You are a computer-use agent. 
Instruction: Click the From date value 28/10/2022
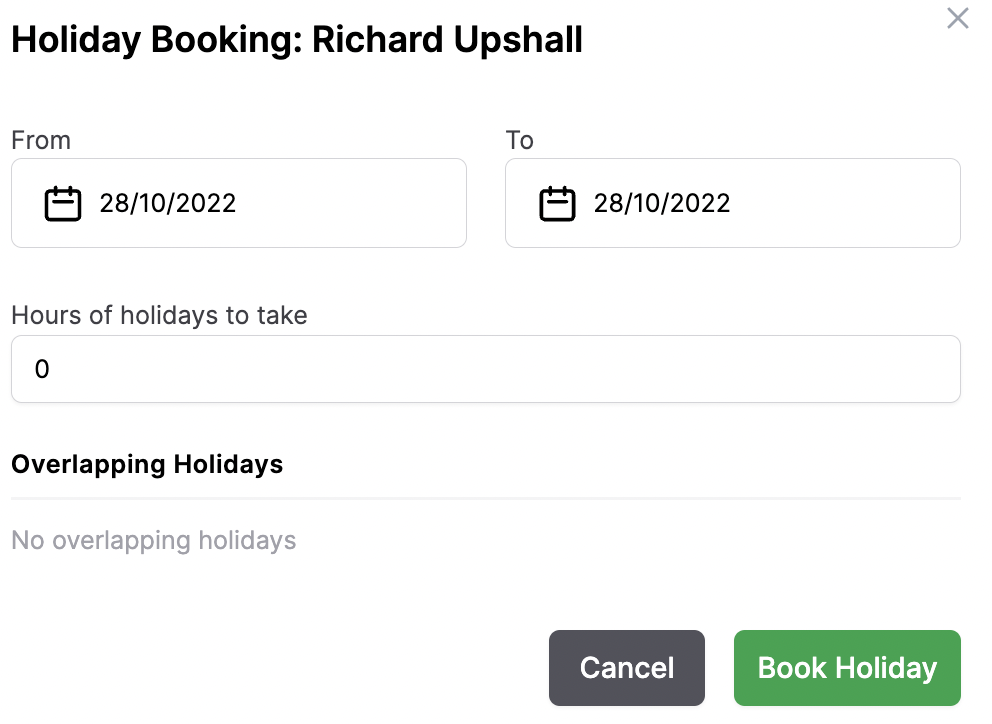tap(168, 202)
